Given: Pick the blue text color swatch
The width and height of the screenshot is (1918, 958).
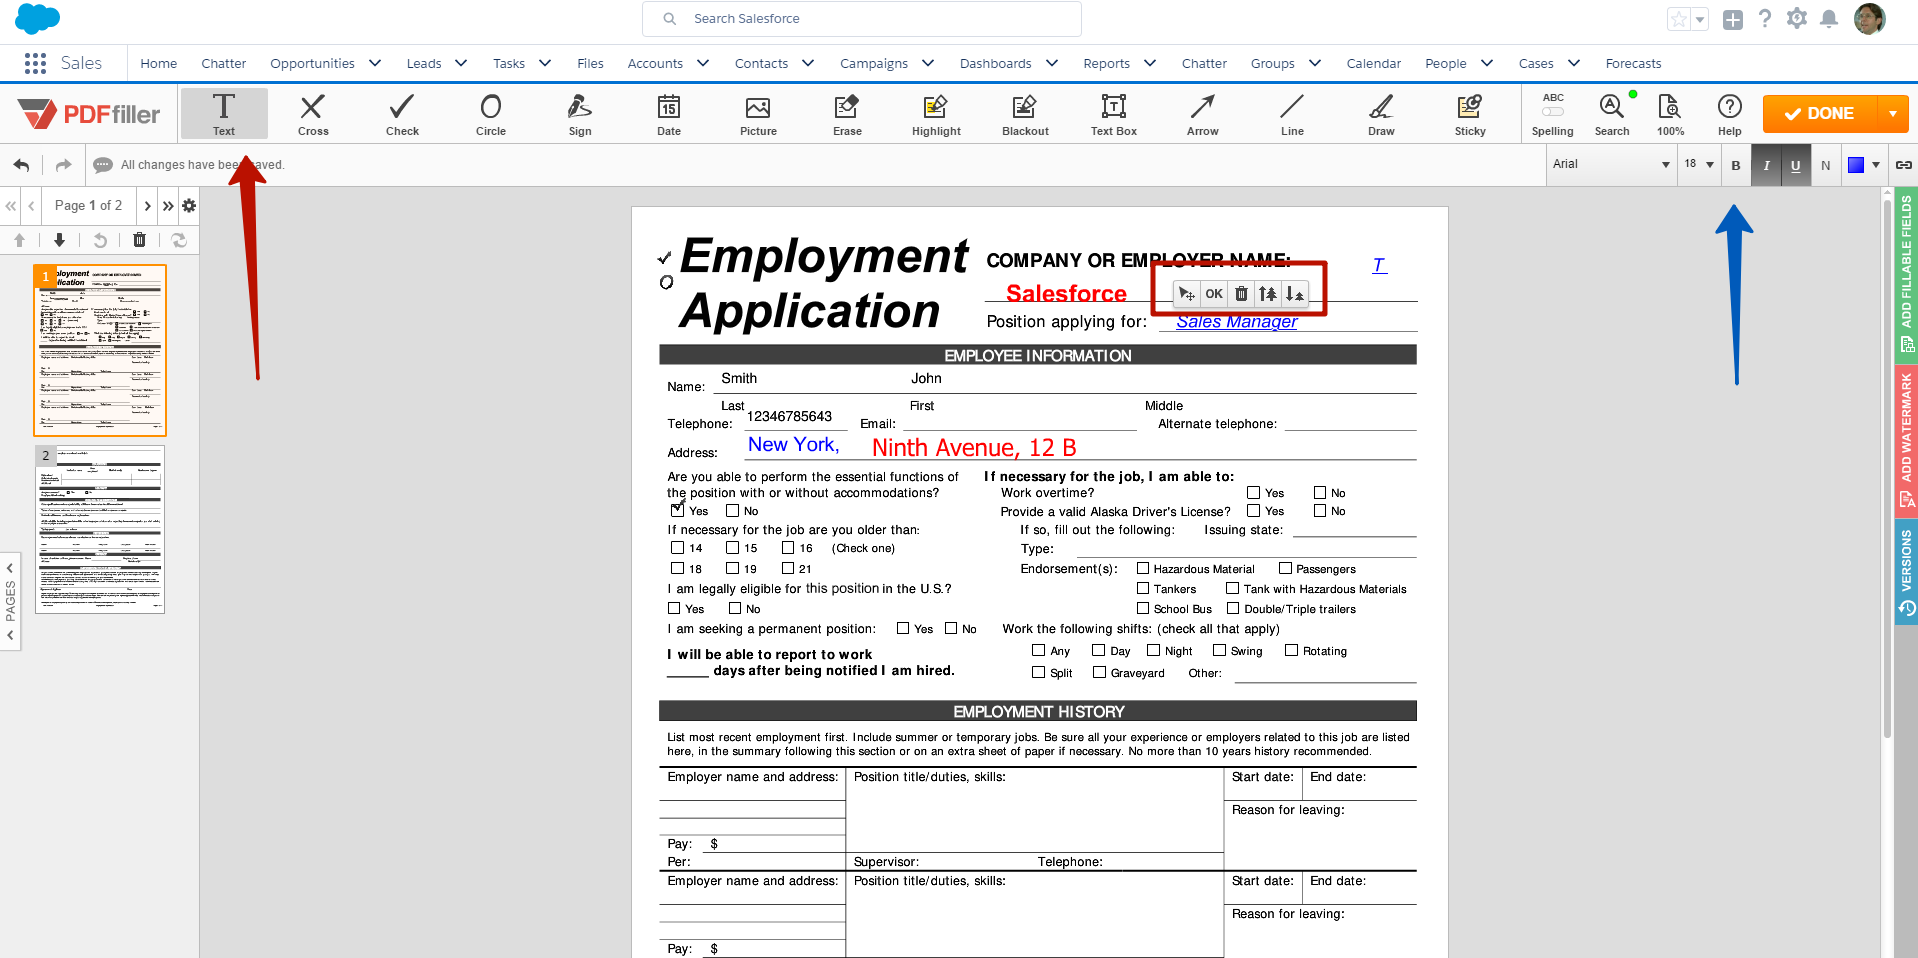Looking at the screenshot, I should click(1856, 165).
